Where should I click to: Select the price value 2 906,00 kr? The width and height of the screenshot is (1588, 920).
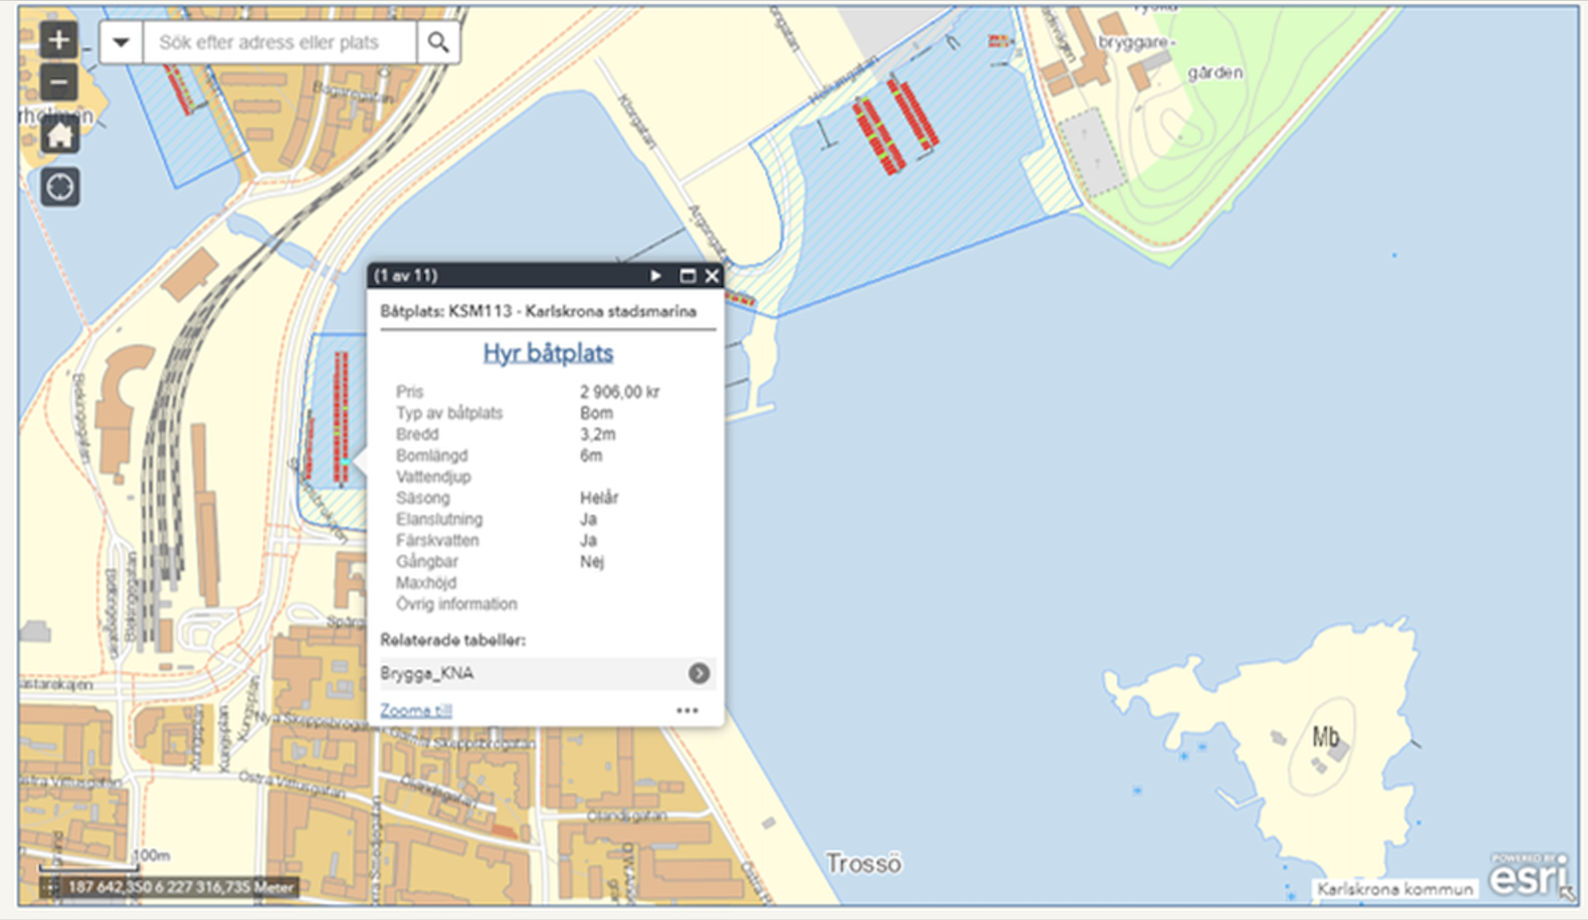click(620, 392)
